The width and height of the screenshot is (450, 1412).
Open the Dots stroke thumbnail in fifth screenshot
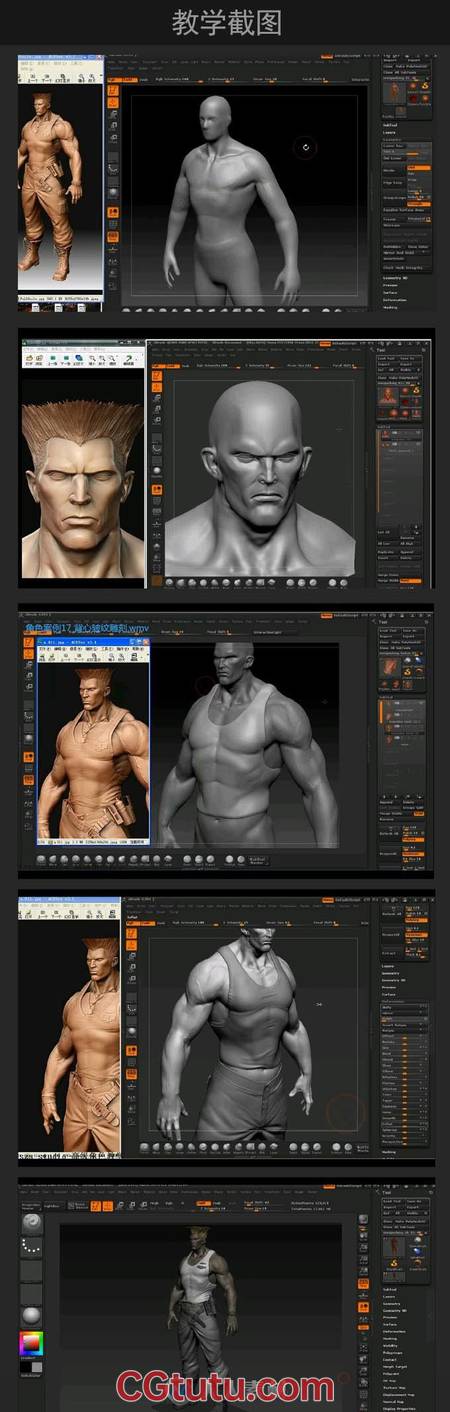(x=32, y=1246)
